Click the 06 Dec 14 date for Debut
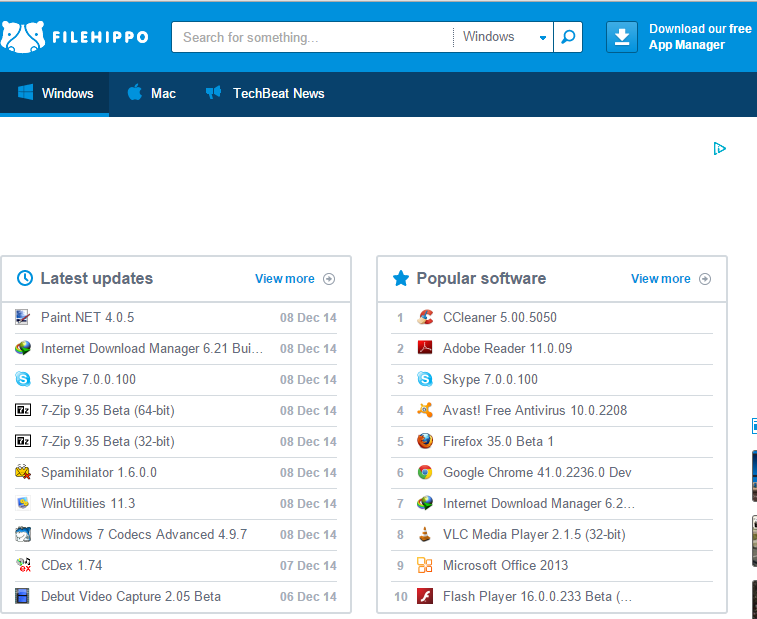 [308, 596]
